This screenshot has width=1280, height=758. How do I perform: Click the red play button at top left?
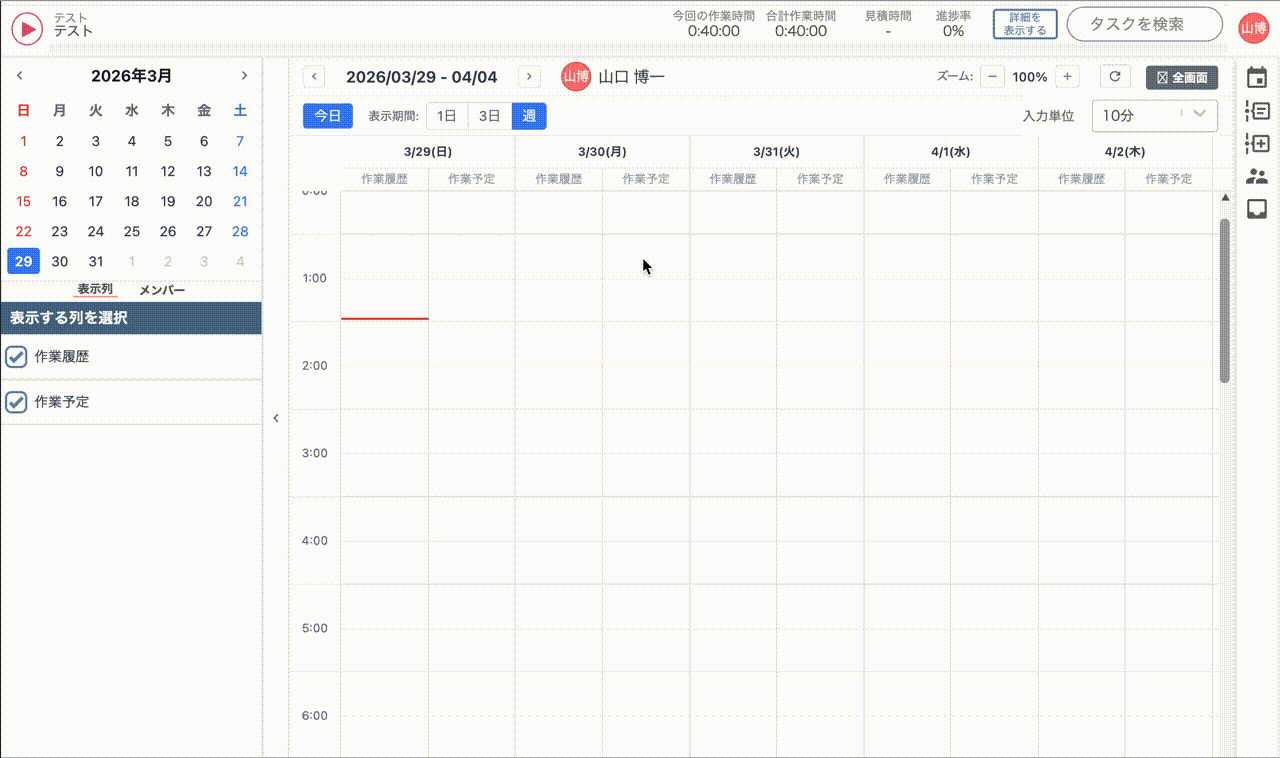click(x=26, y=28)
